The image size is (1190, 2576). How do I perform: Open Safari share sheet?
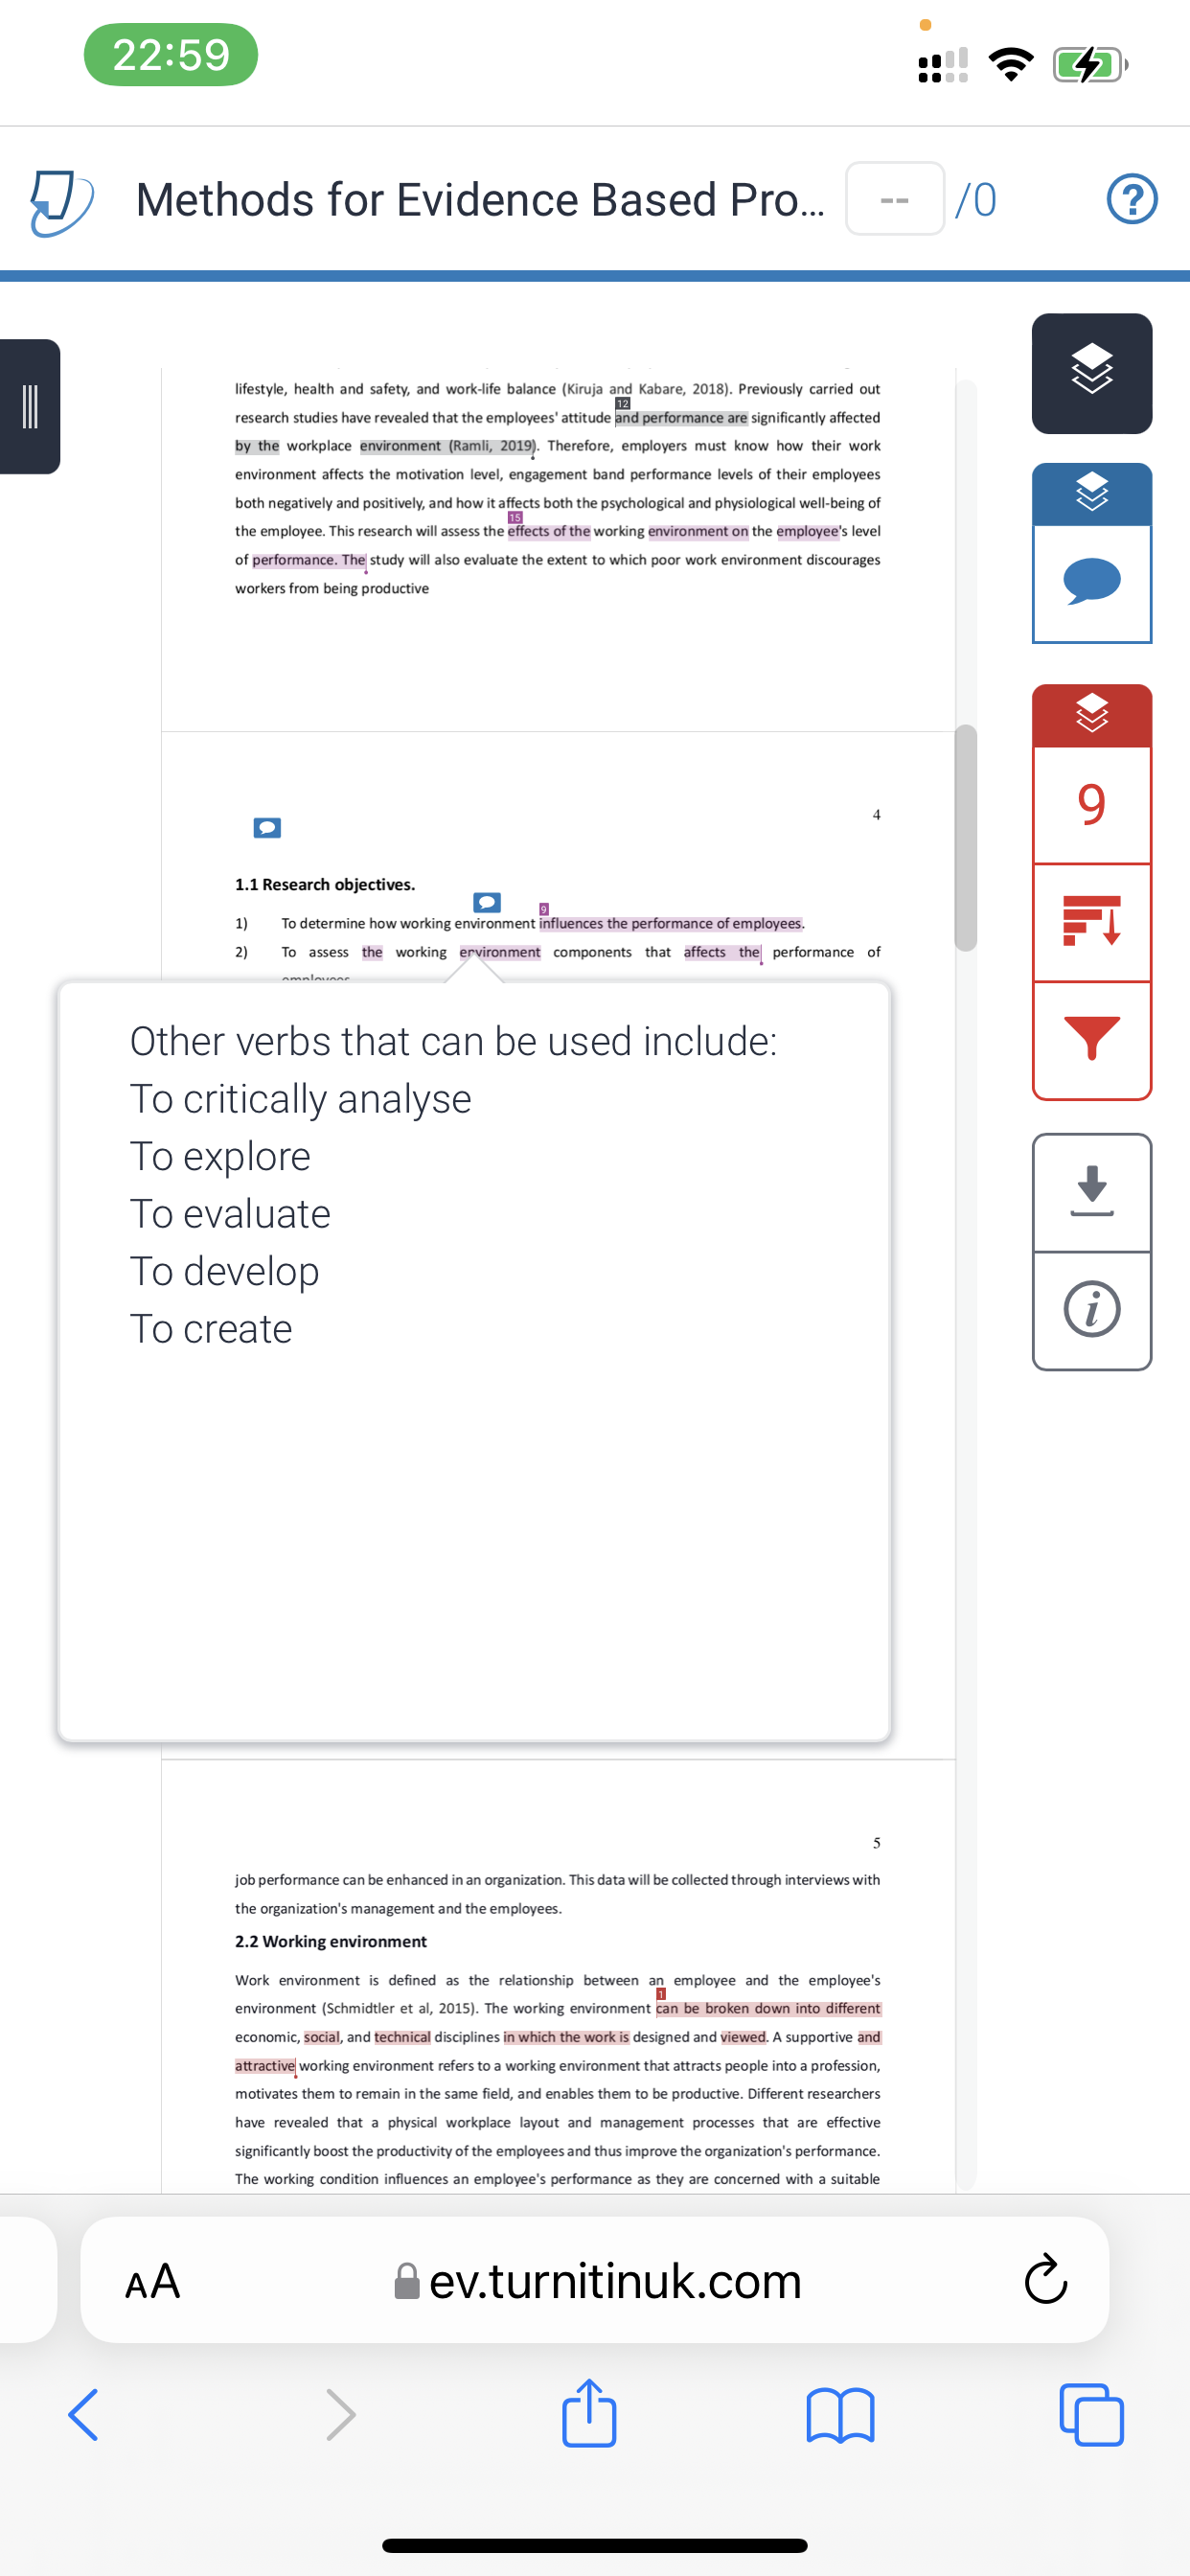pyautogui.click(x=589, y=2413)
